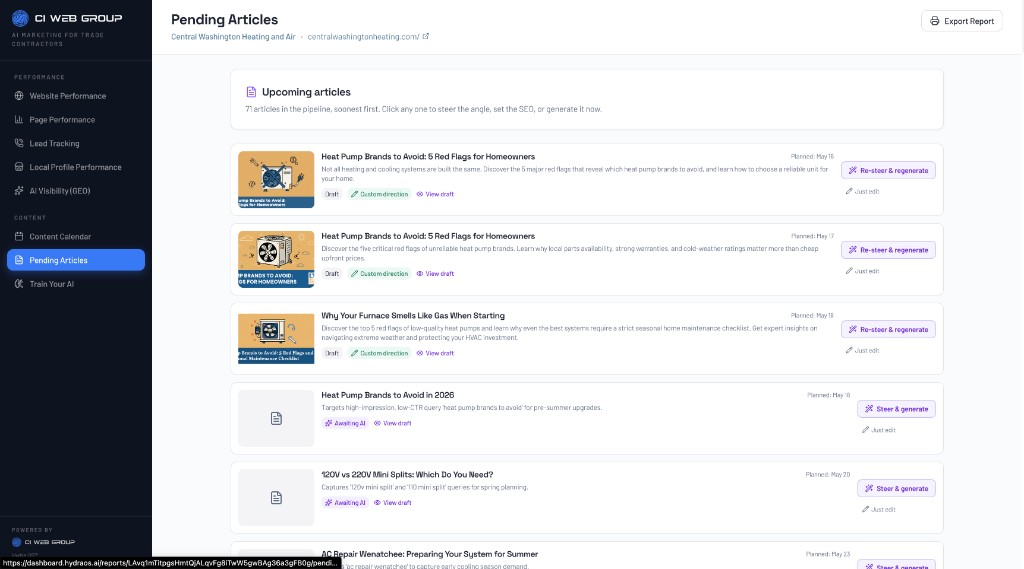Viewport: 1024px width, 569px height.
Task: Click Just edit for May 17 article
Action: click(862, 271)
